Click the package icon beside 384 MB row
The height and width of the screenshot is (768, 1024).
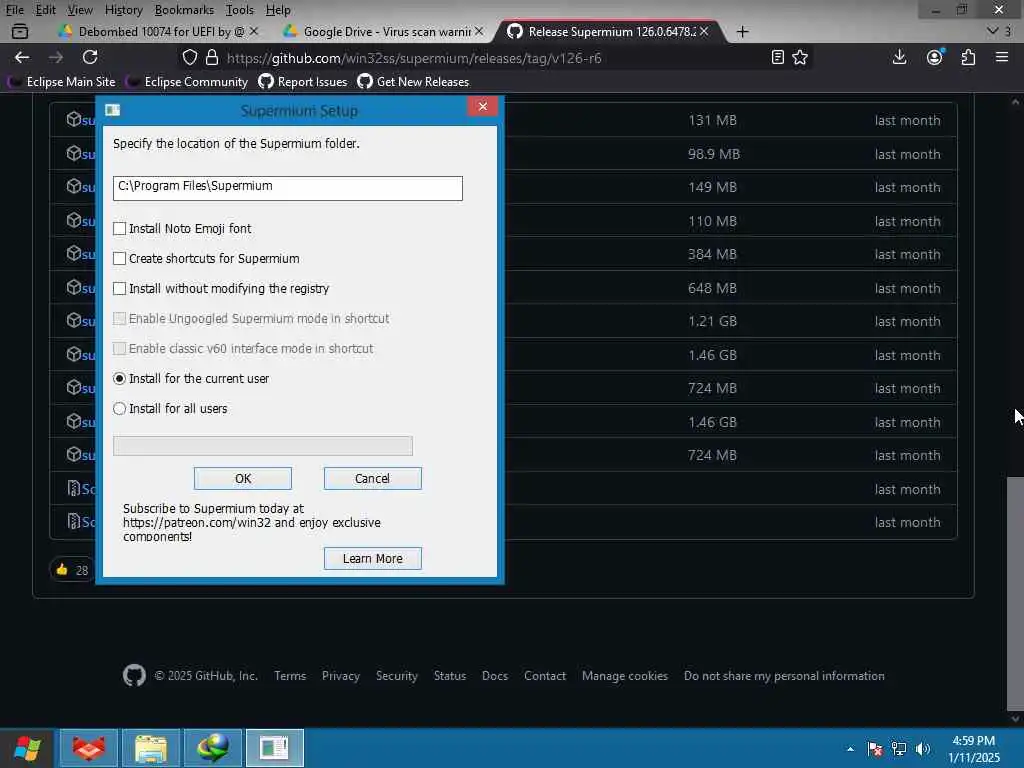point(73,253)
